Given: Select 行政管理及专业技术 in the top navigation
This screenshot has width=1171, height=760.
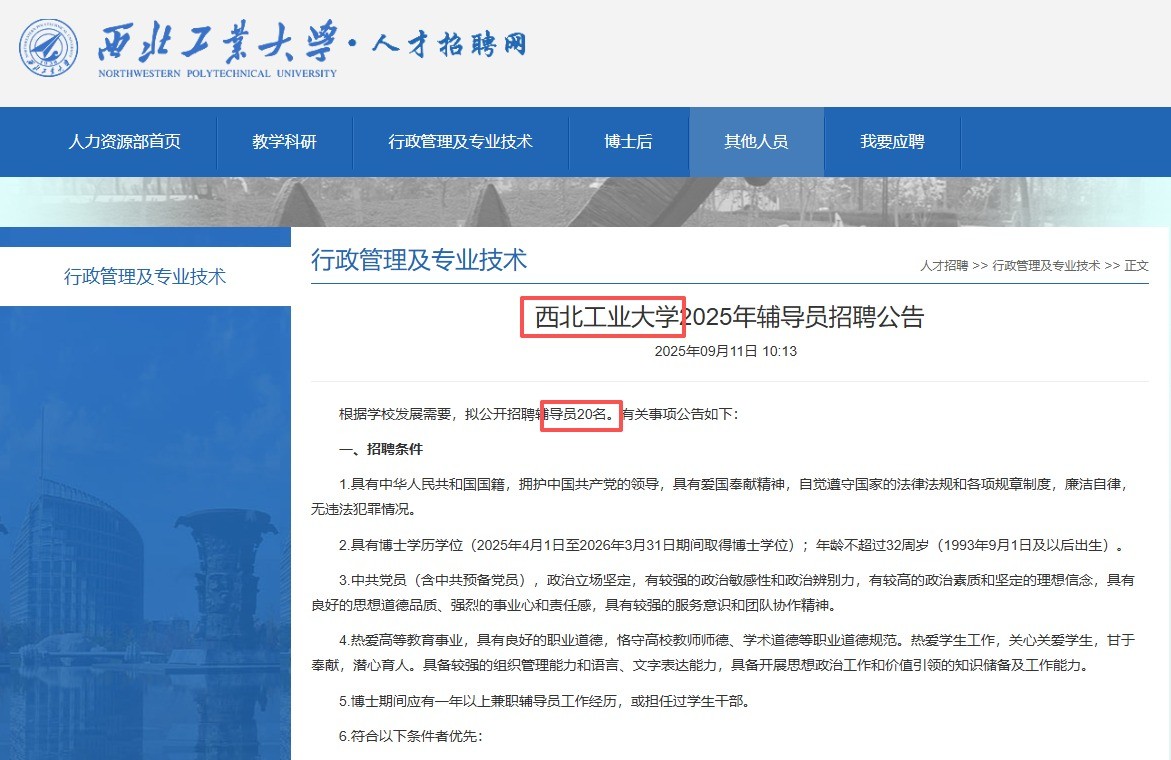Looking at the screenshot, I should point(460,142).
